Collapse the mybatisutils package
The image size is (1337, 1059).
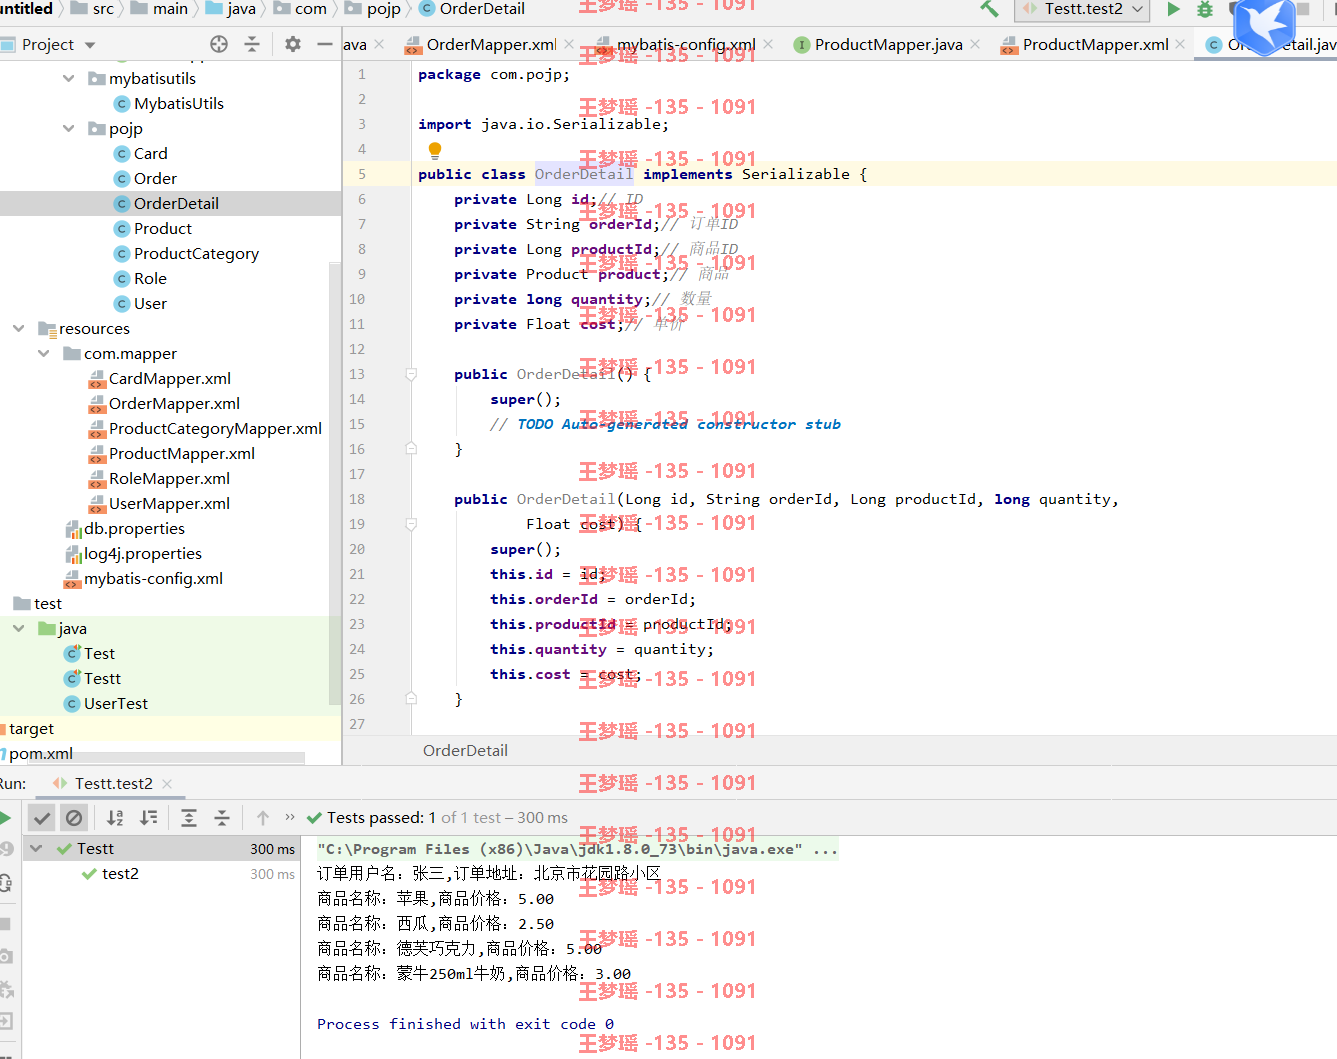pyautogui.click(x=68, y=78)
